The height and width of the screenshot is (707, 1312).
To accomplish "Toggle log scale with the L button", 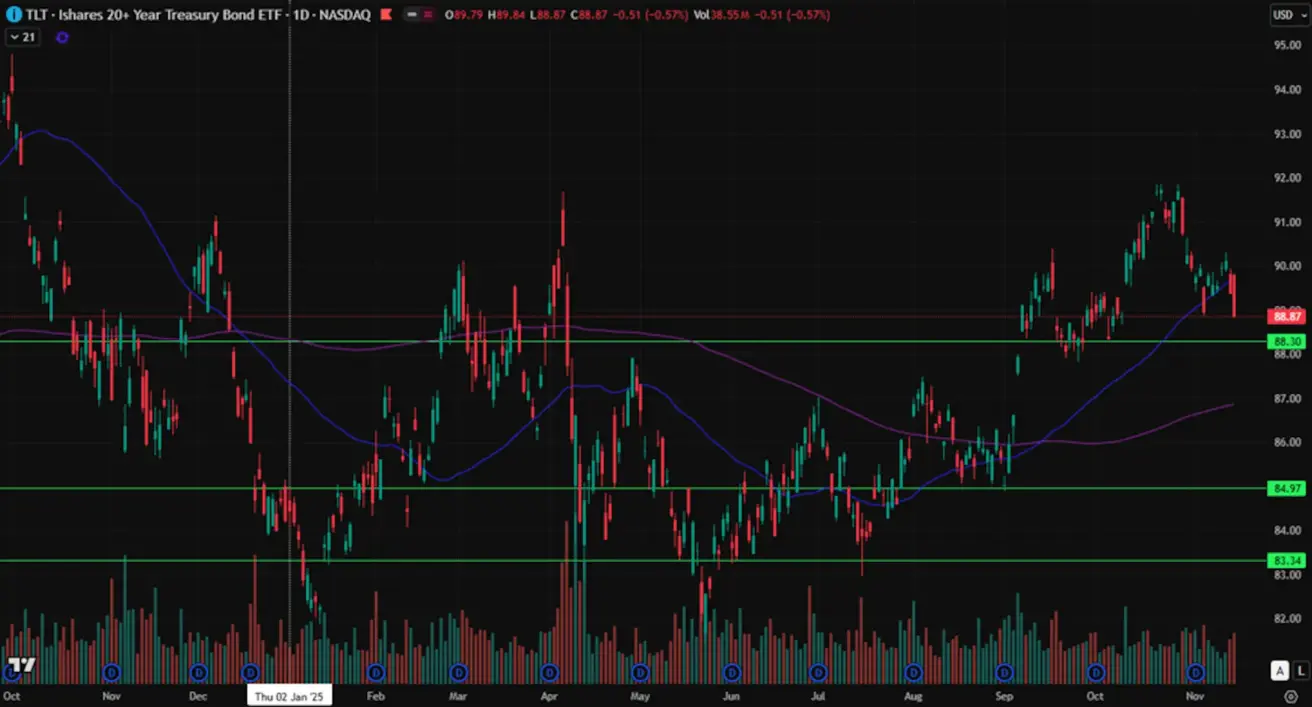I will tap(1300, 671).
